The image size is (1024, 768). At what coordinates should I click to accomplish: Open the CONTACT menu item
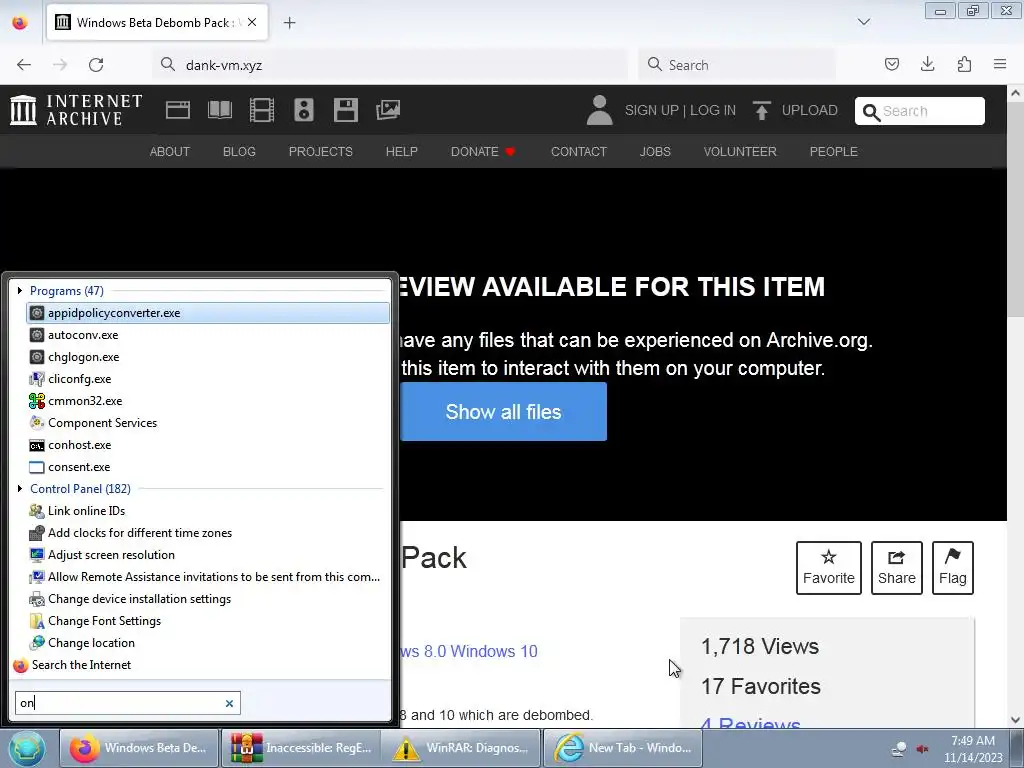pos(579,152)
